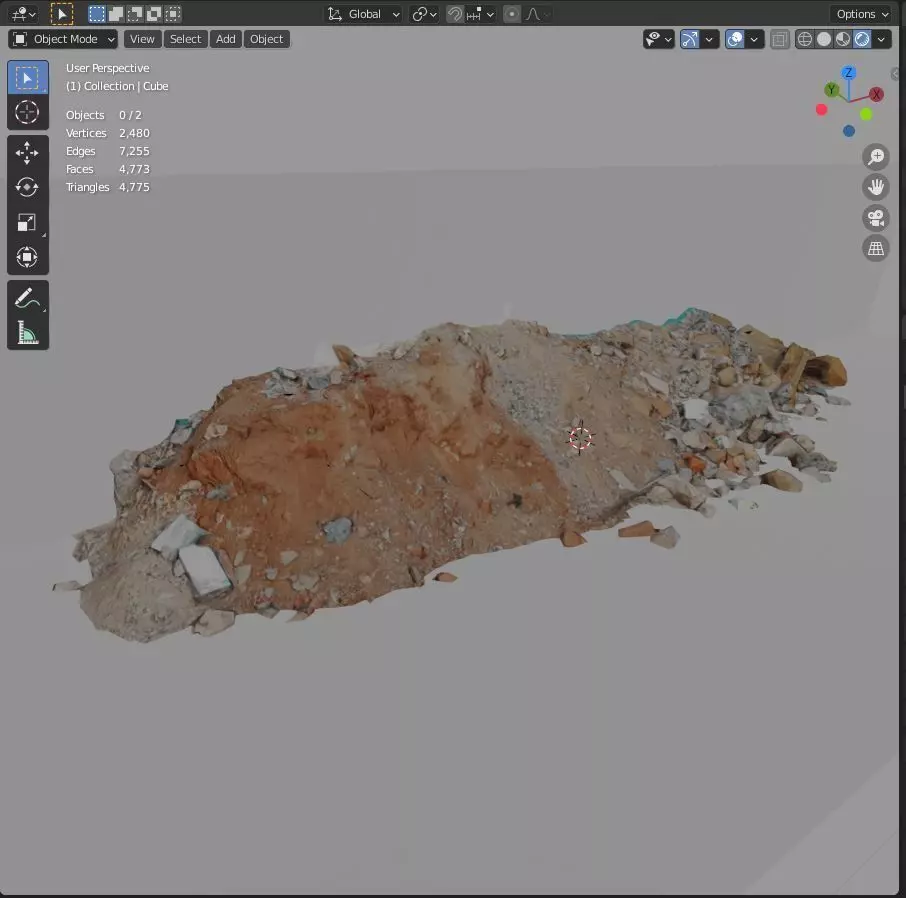Choose the Move tool
This screenshot has width=906, height=898.
click(x=28, y=153)
